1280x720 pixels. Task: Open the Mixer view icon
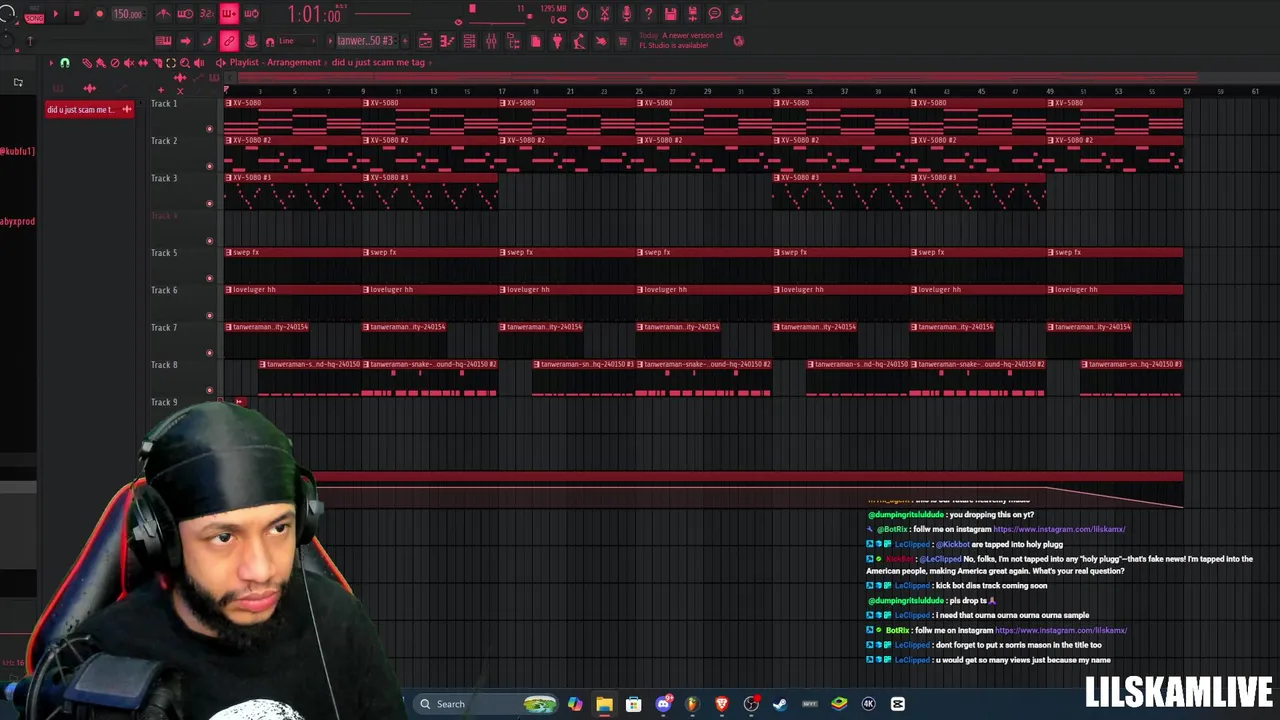(x=491, y=41)
